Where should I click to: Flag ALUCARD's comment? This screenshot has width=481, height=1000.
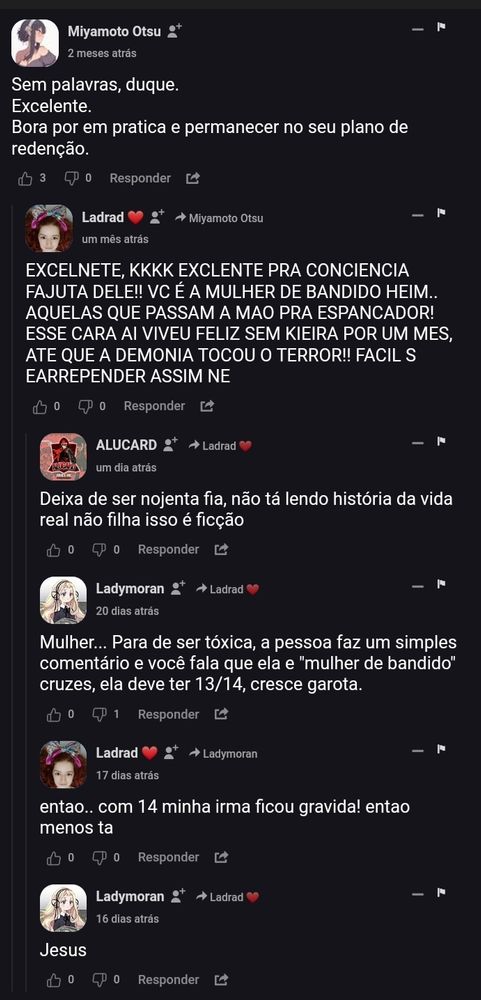441,441
